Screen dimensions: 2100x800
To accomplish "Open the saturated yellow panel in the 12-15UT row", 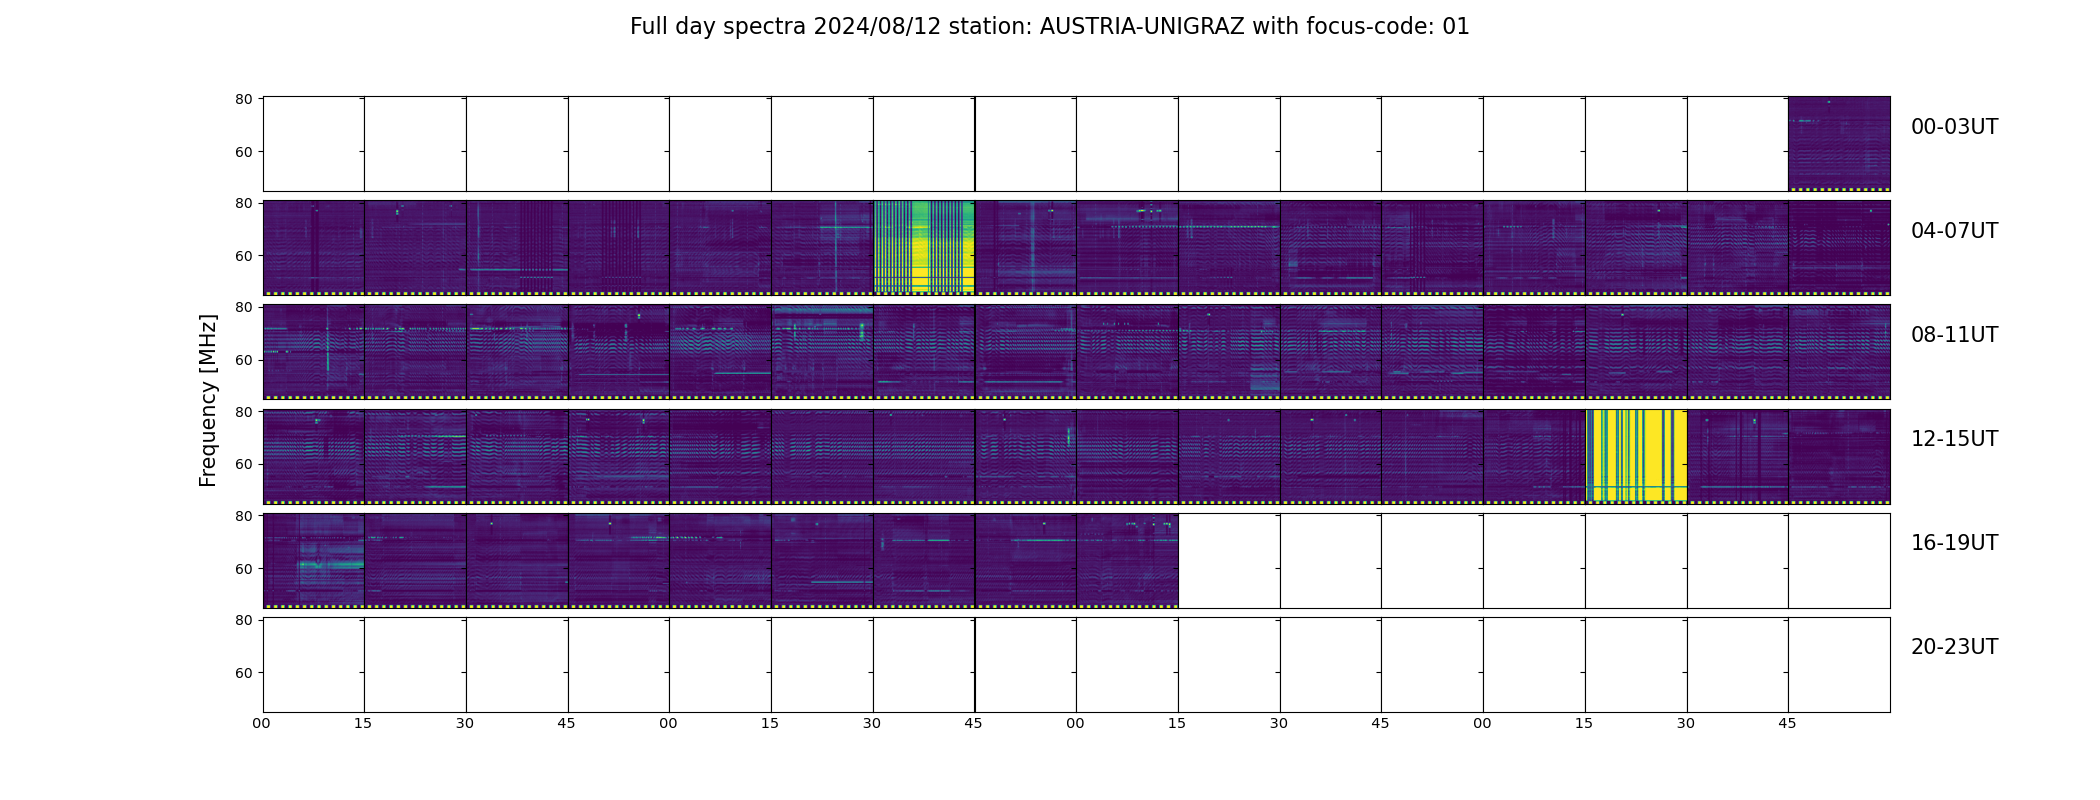I will point(1636,456).
